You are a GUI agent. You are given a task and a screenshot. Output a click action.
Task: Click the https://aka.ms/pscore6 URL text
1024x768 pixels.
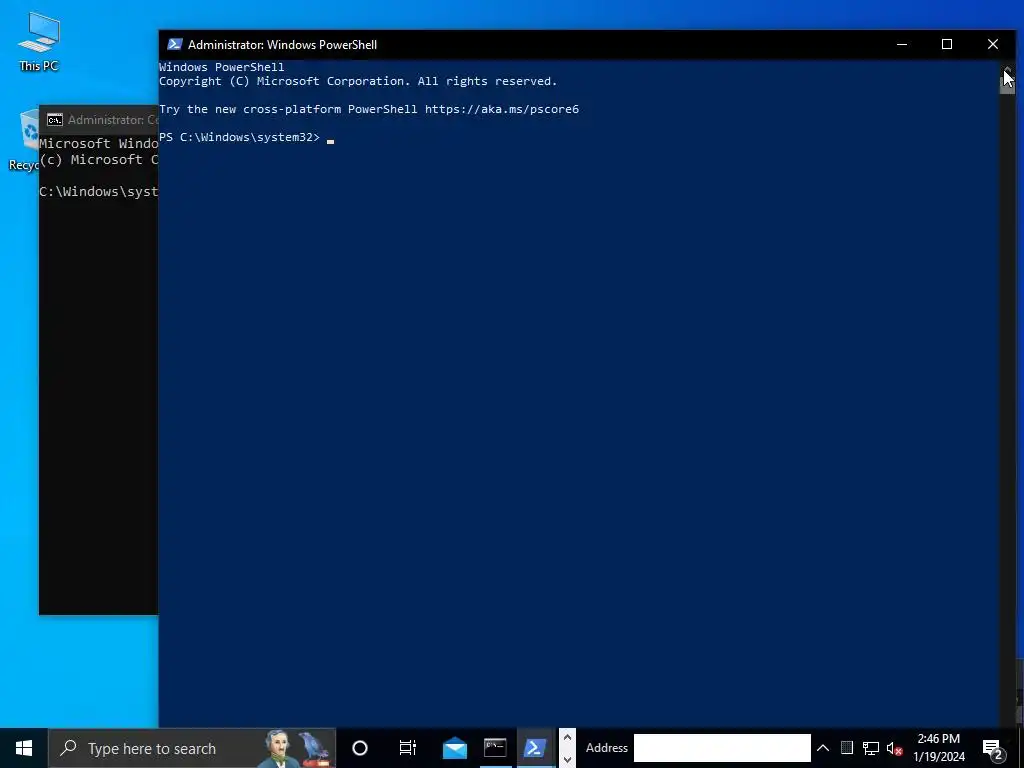pos(502,109)
